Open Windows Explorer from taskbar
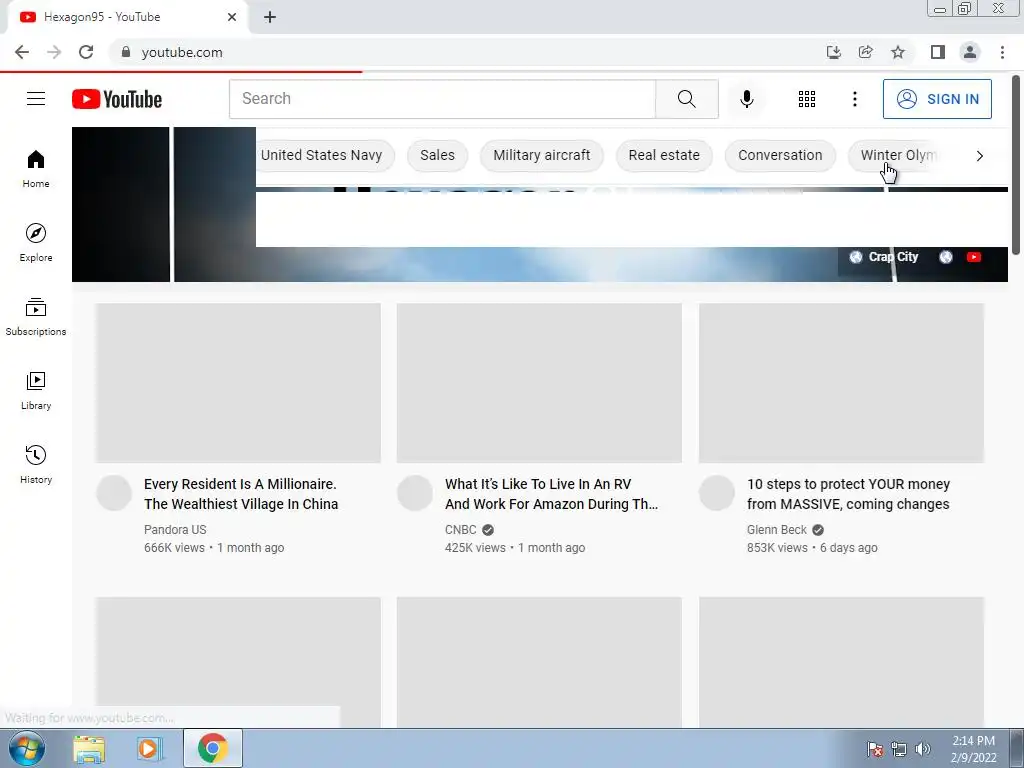1024x768 pixels. pyautogui.click(x=89, y=748)
